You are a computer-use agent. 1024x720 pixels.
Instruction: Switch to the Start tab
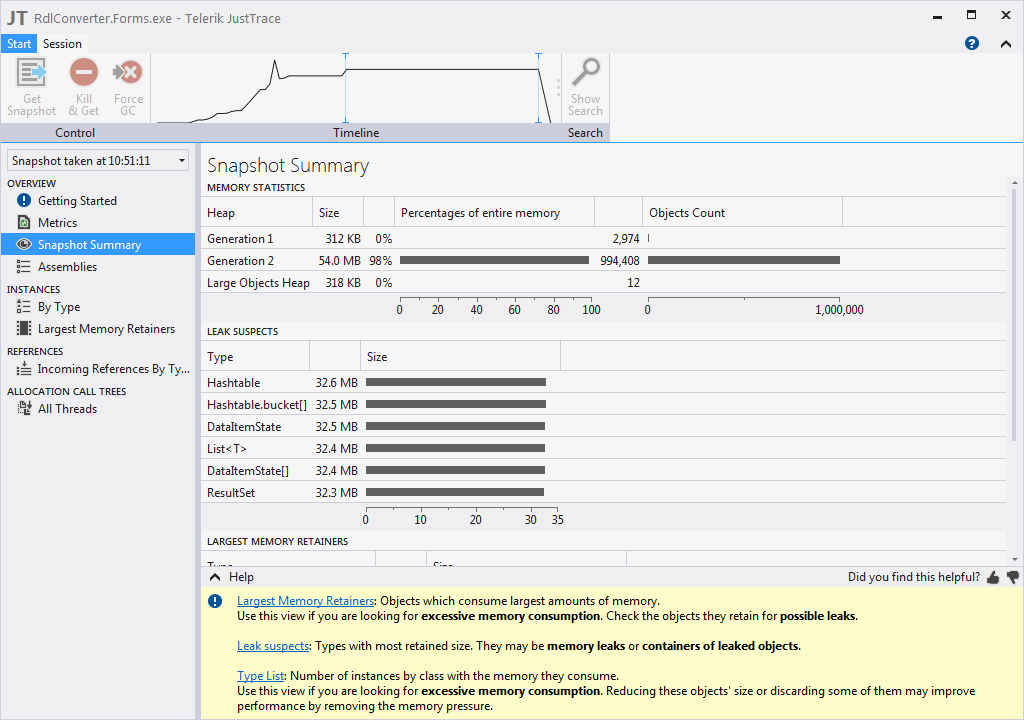click(19, 44)
